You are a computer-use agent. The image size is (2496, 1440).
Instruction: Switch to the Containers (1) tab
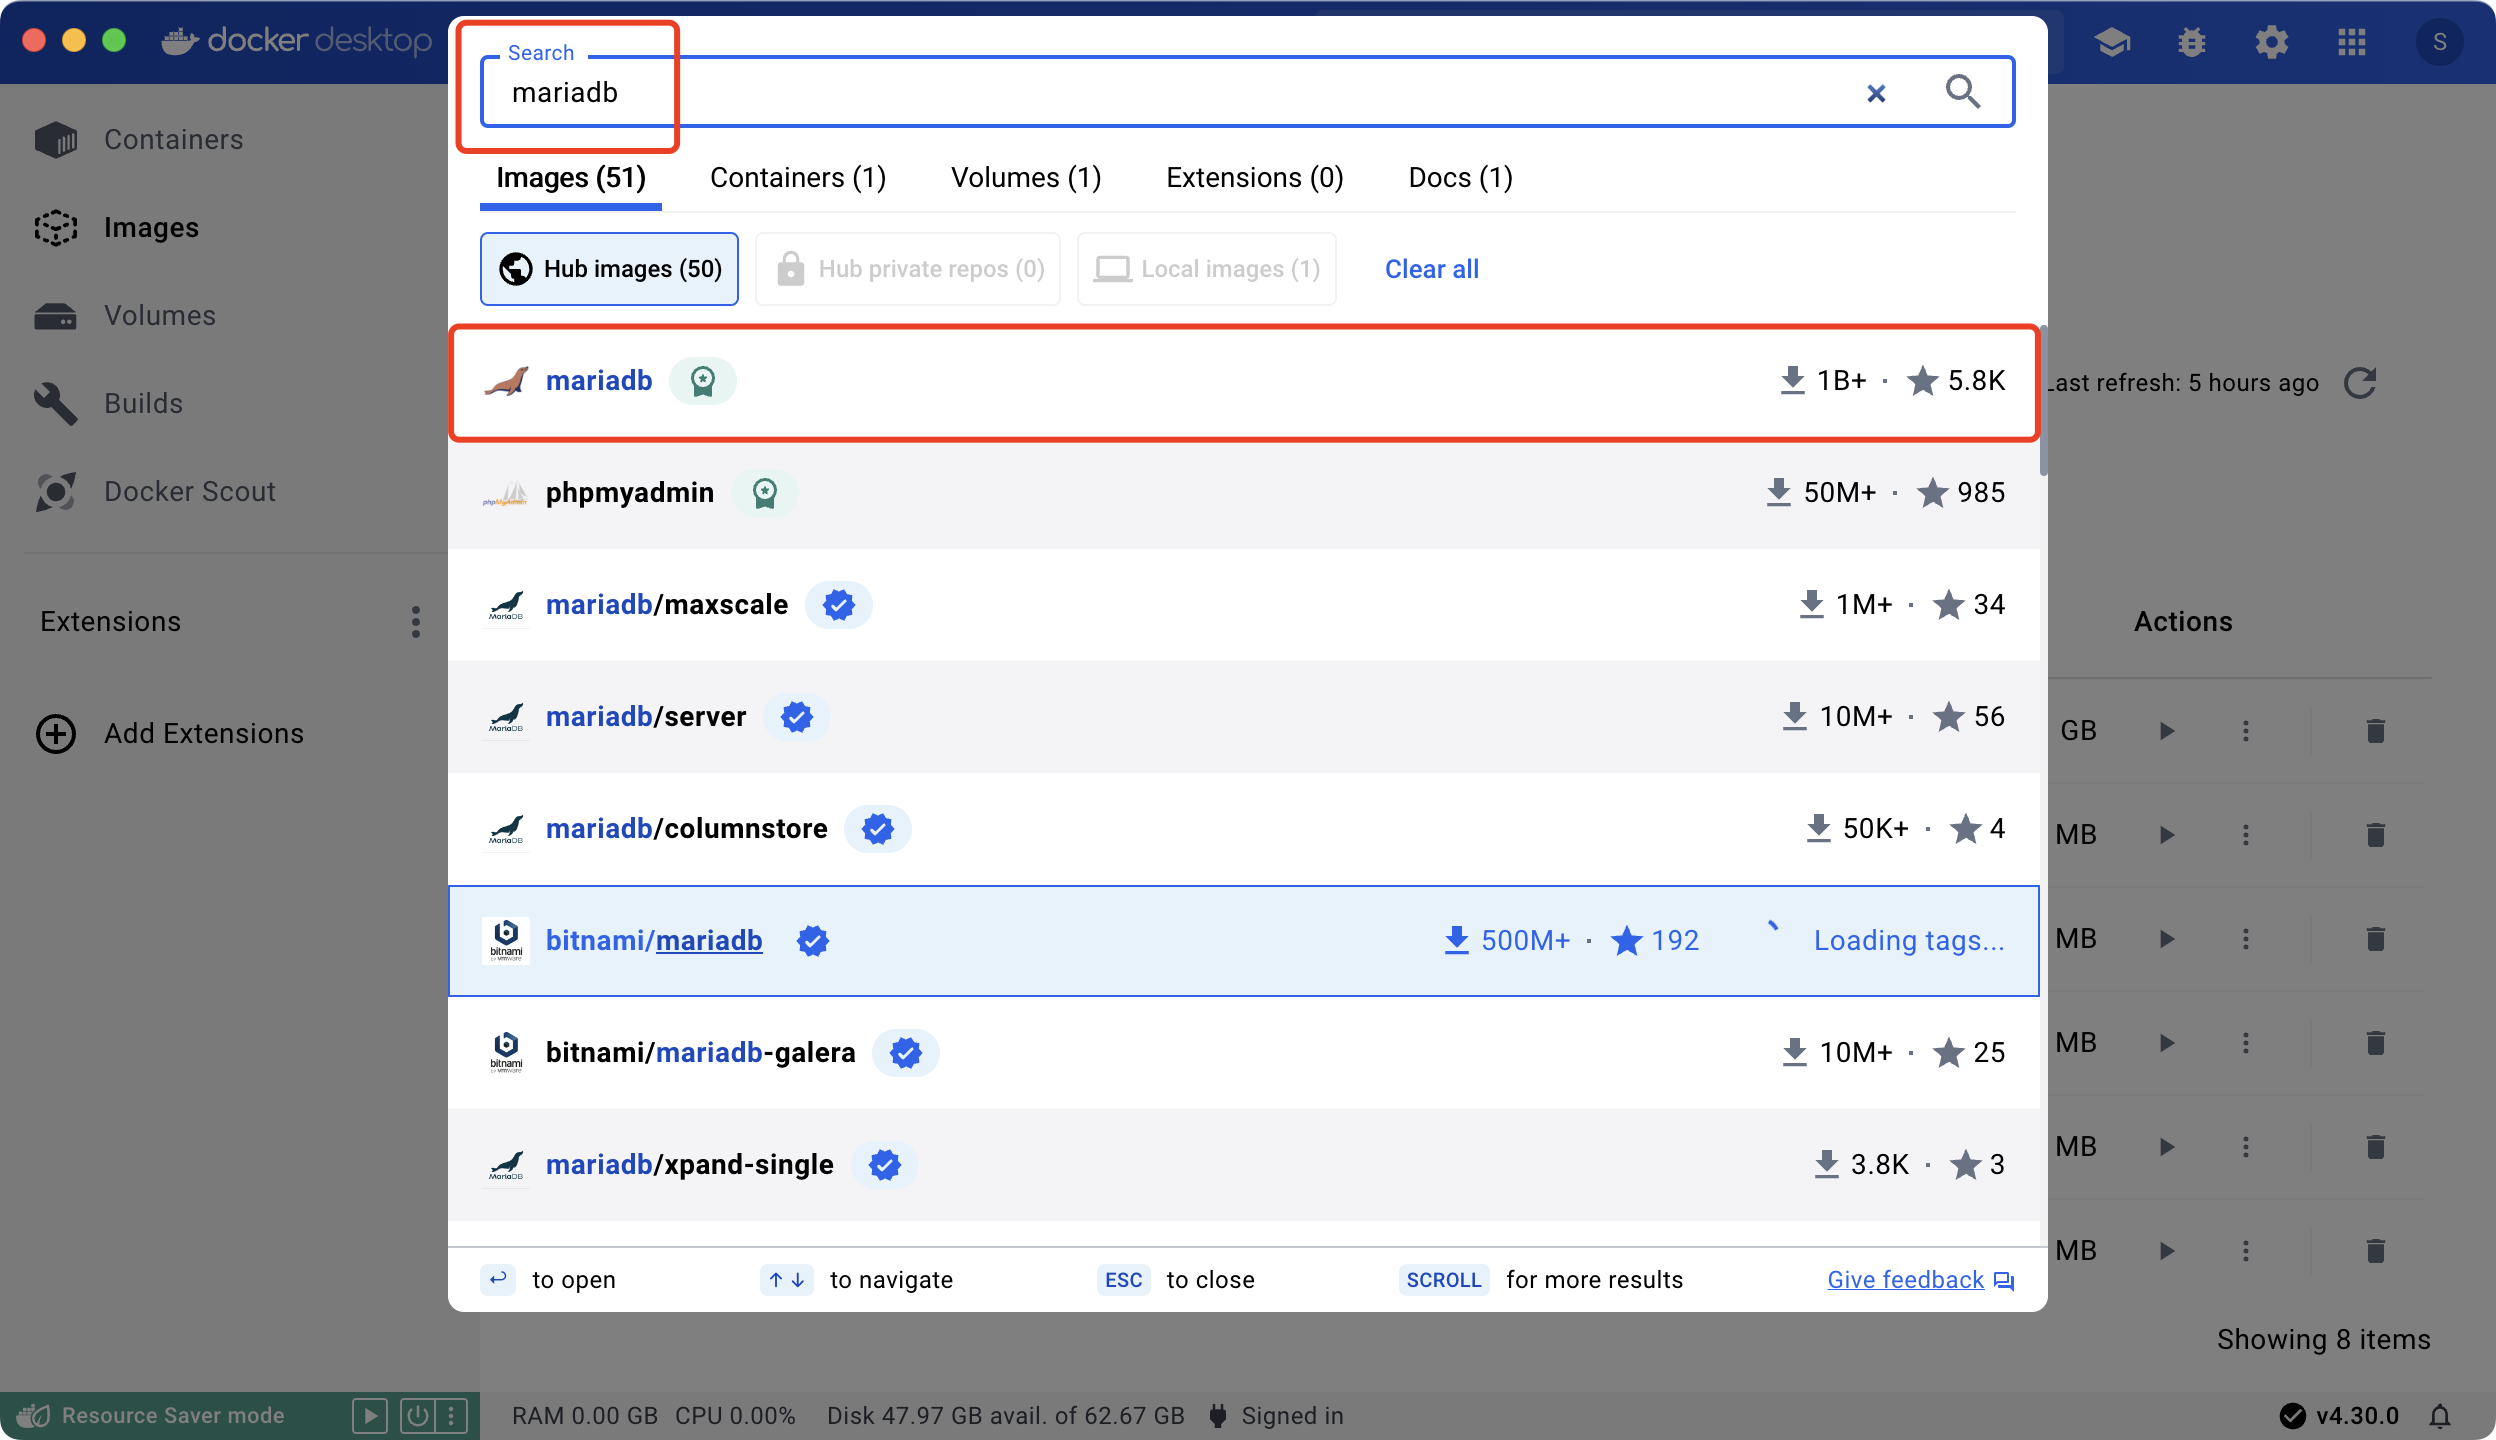tap(798, 178)
